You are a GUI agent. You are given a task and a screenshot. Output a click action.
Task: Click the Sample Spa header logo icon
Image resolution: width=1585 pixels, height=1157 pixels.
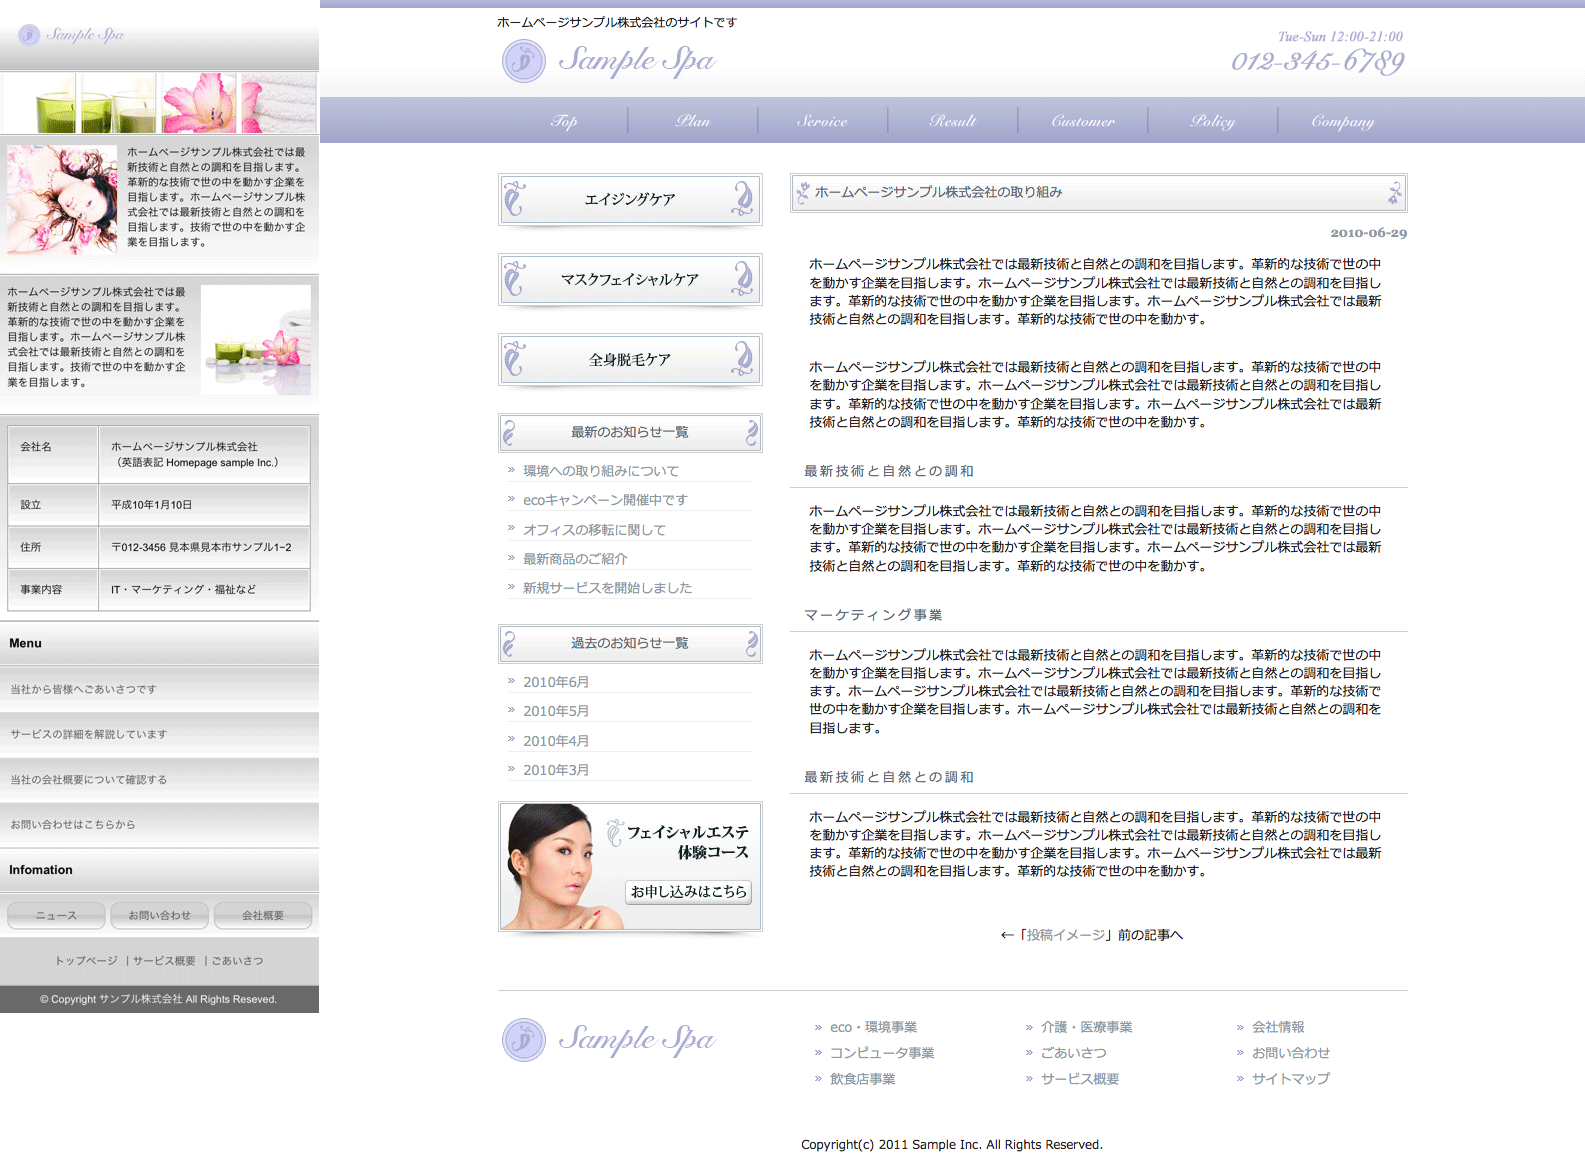coord(524,61)
